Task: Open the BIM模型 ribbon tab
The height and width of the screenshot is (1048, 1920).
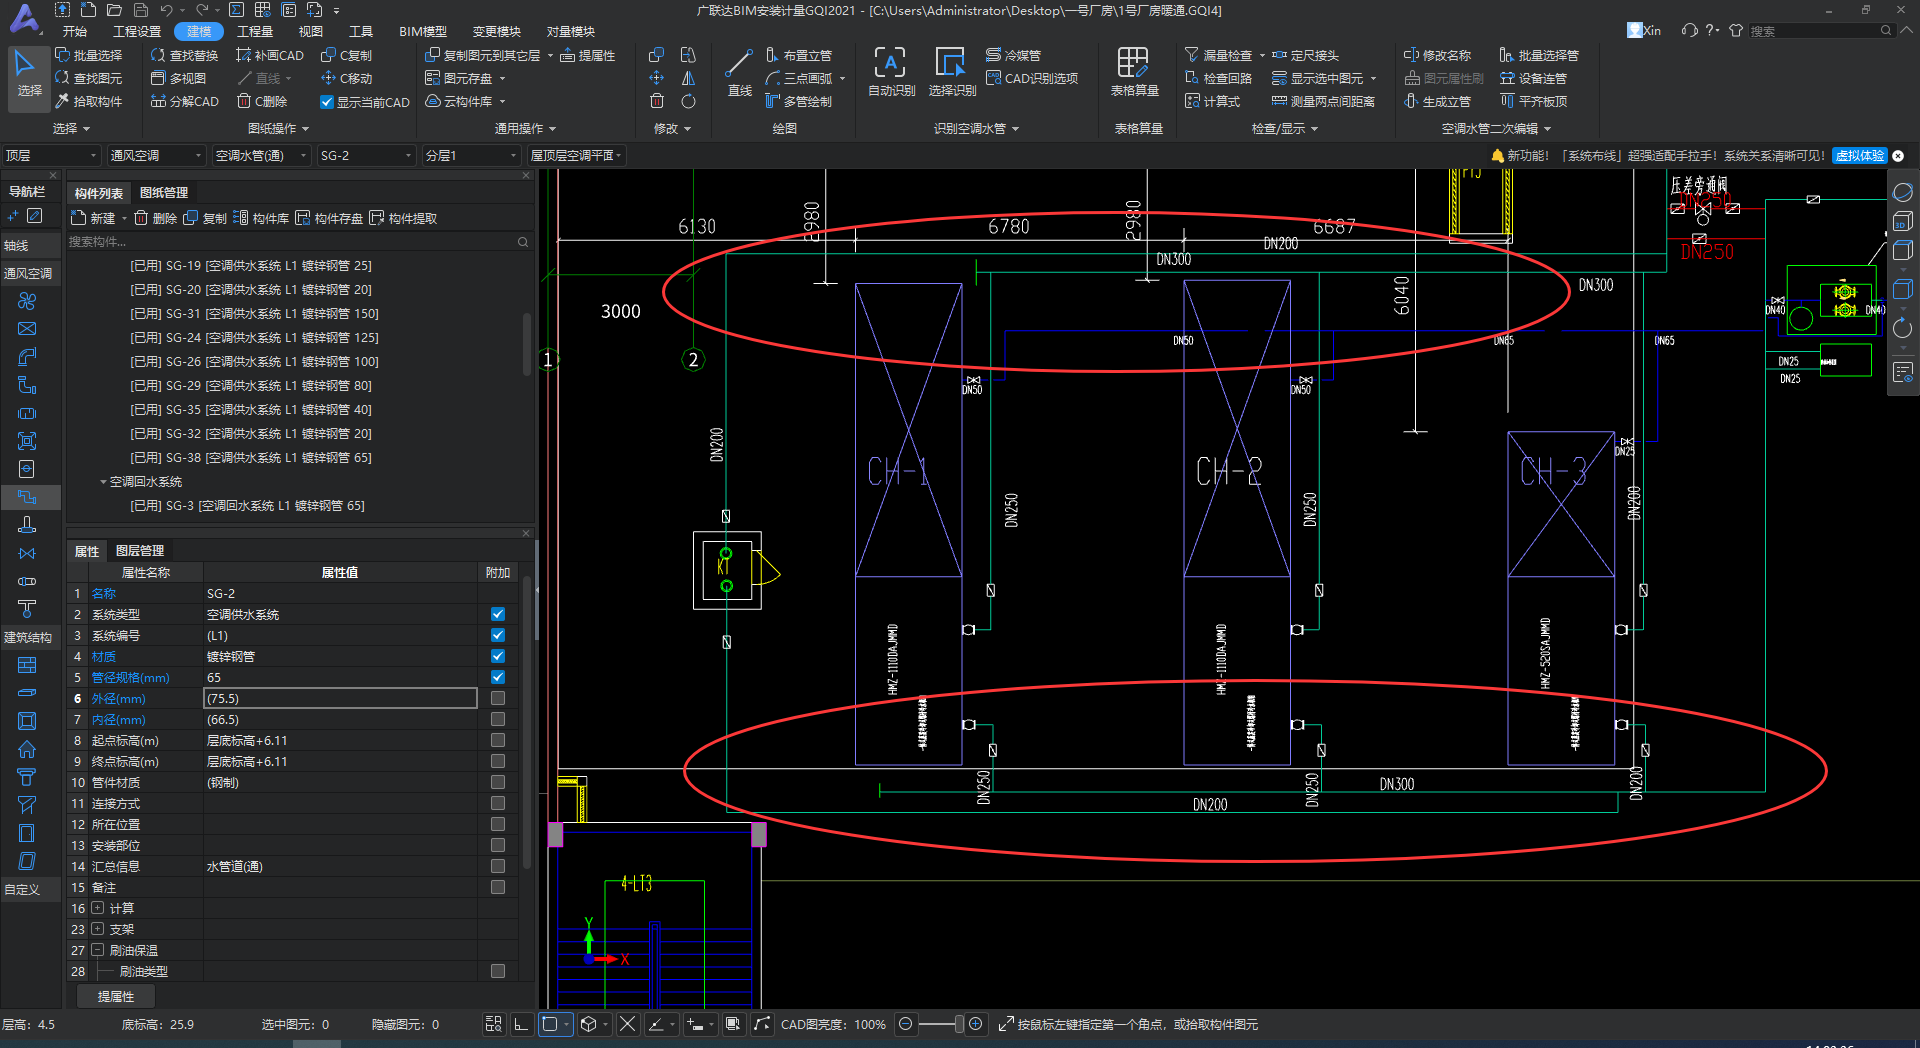Action: point(423,31)
